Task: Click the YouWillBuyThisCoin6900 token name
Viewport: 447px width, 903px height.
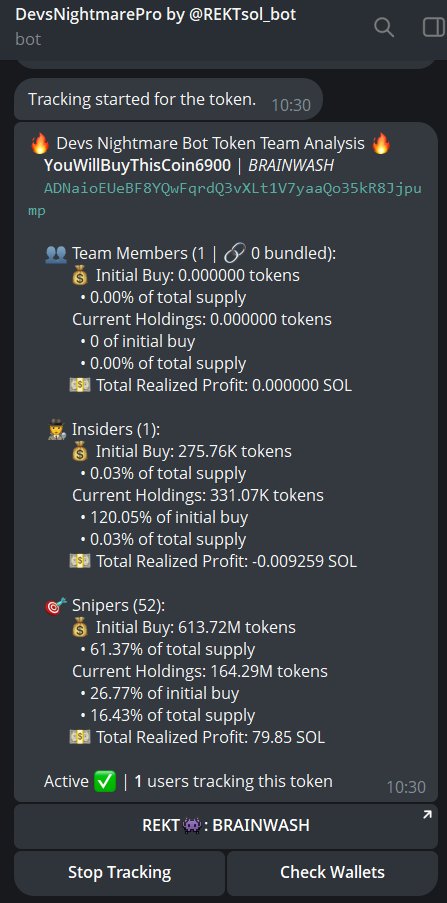Action: click(x=137, y=166)
